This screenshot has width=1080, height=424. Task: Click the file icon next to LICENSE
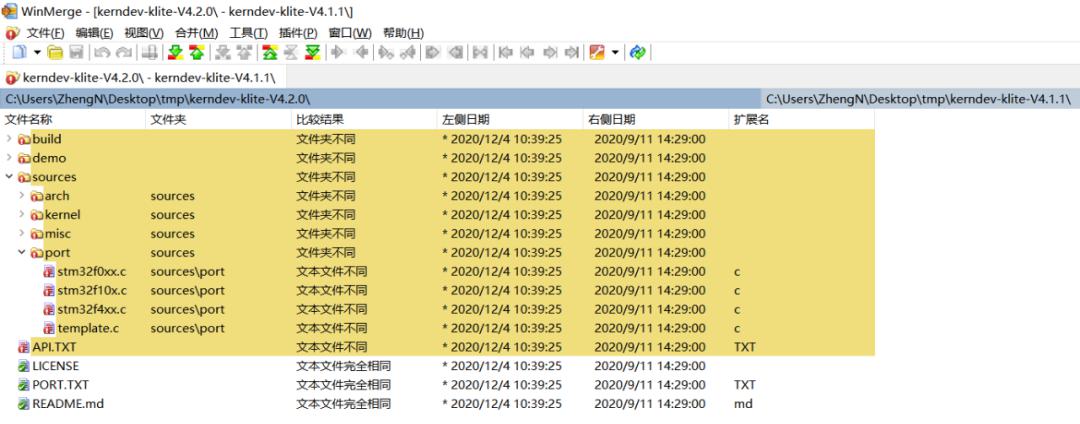point(24,366)
